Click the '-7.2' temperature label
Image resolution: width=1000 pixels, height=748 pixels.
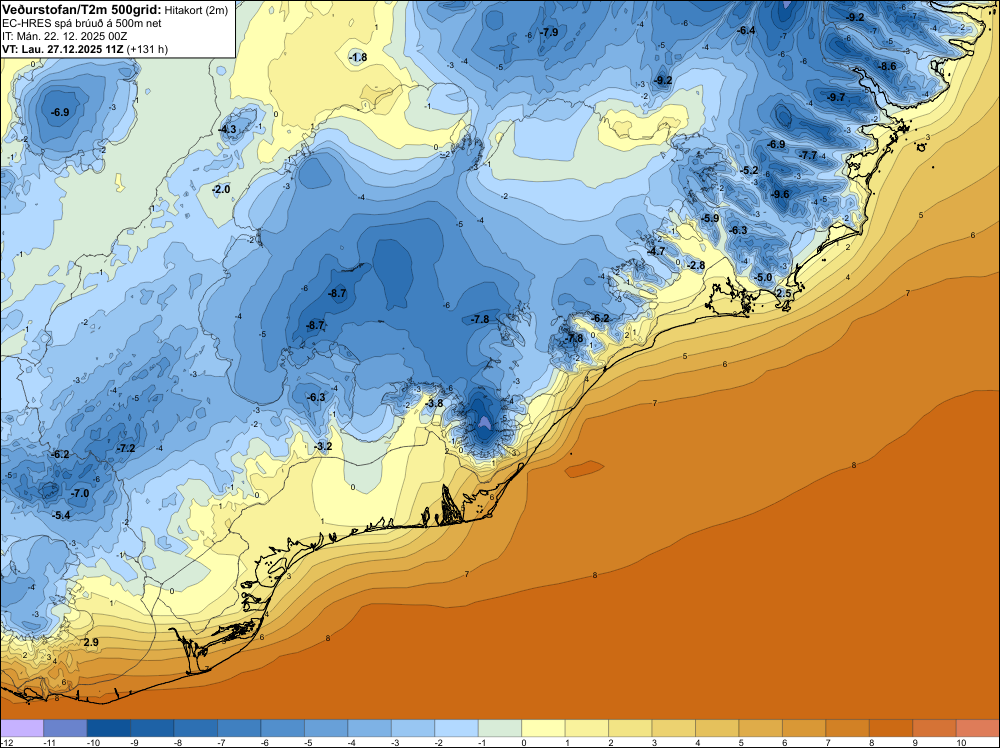pyautogui.click(x=126, y=449)
